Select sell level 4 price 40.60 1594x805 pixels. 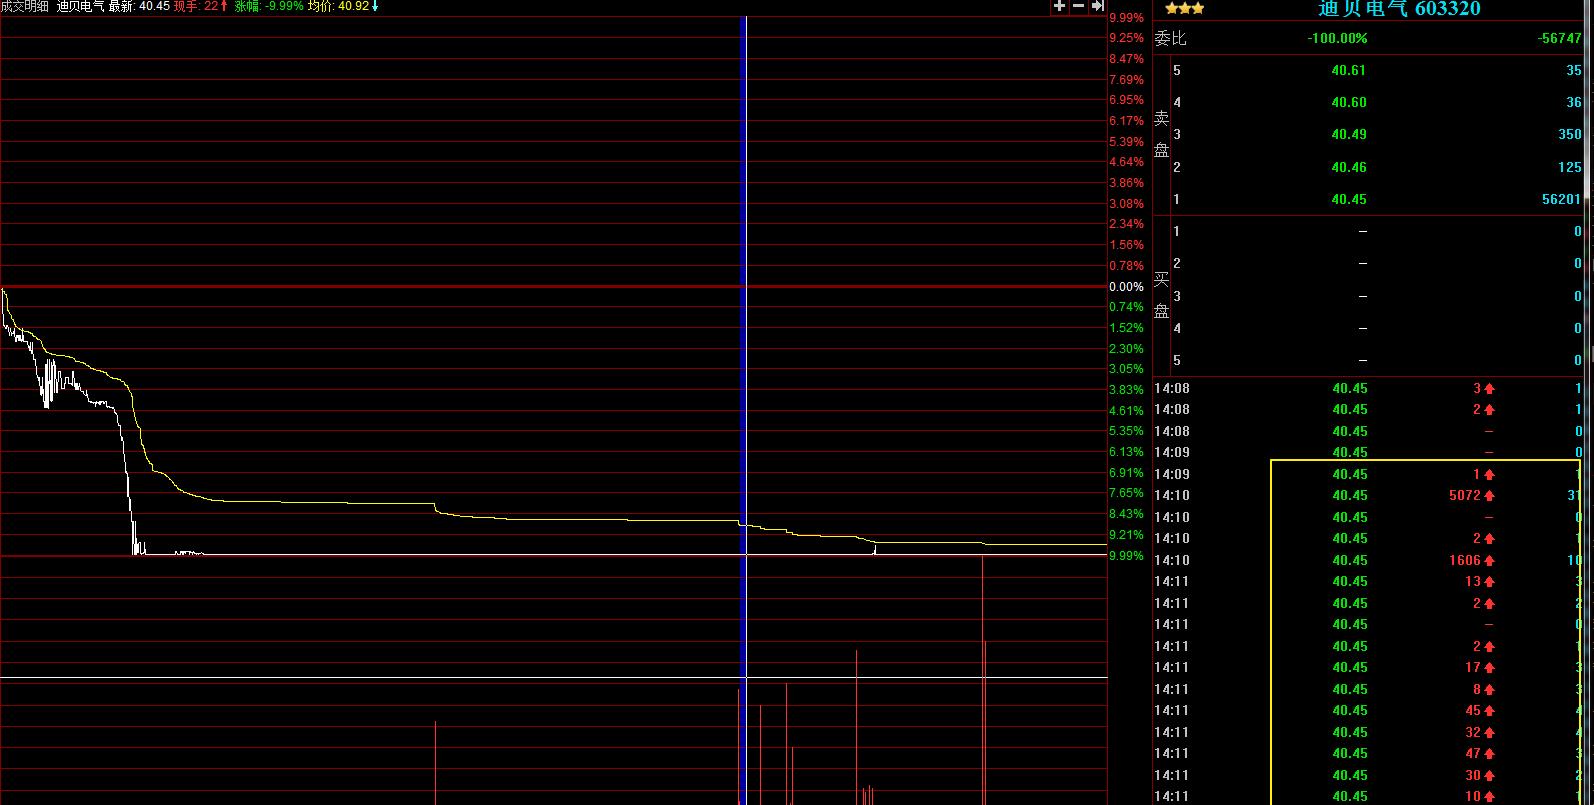1348,102
